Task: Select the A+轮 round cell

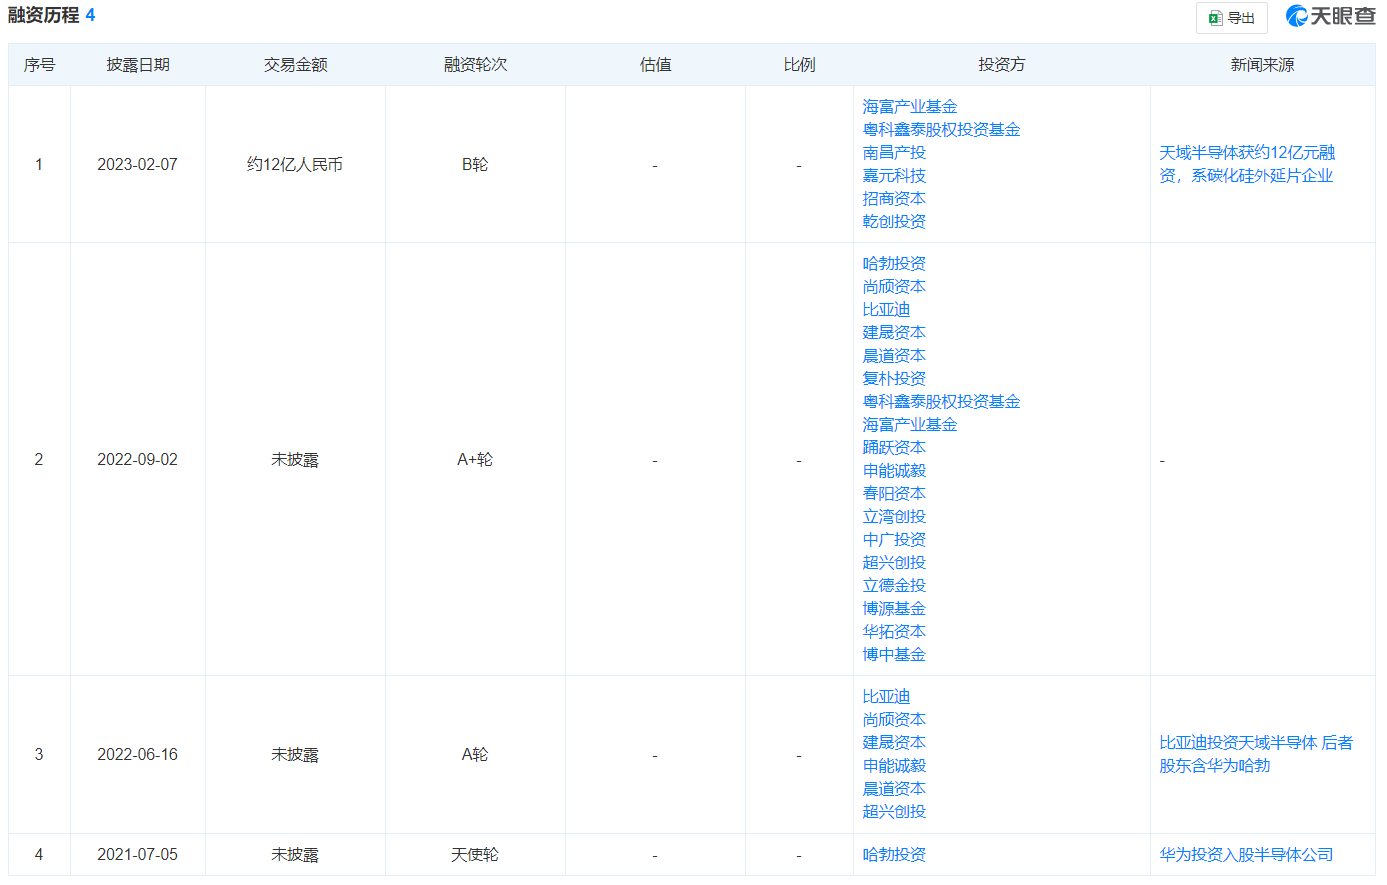Action: coord(475,460)
